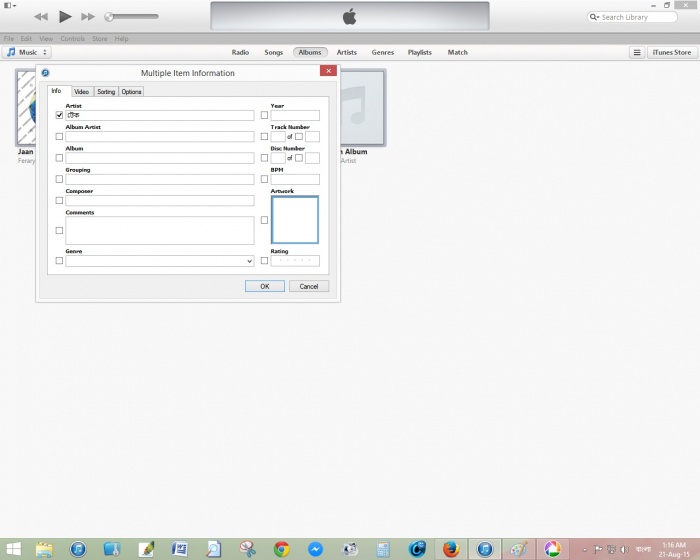Check the Comments checkbox
Viewport: 700px width, 560px height.
pos(59,230)
